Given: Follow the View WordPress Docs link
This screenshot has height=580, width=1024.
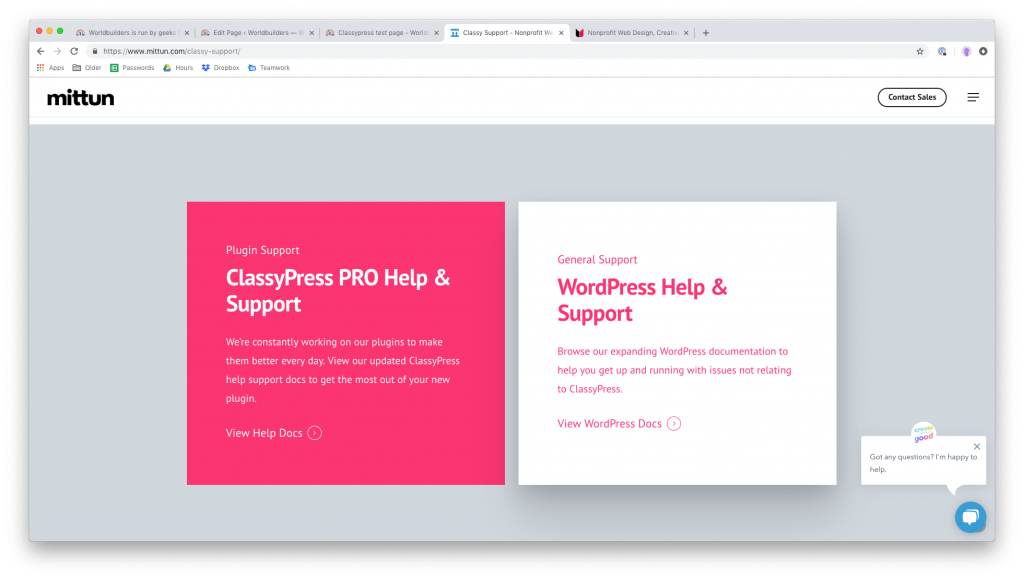Looking at the screenshot, I should 609,423.
